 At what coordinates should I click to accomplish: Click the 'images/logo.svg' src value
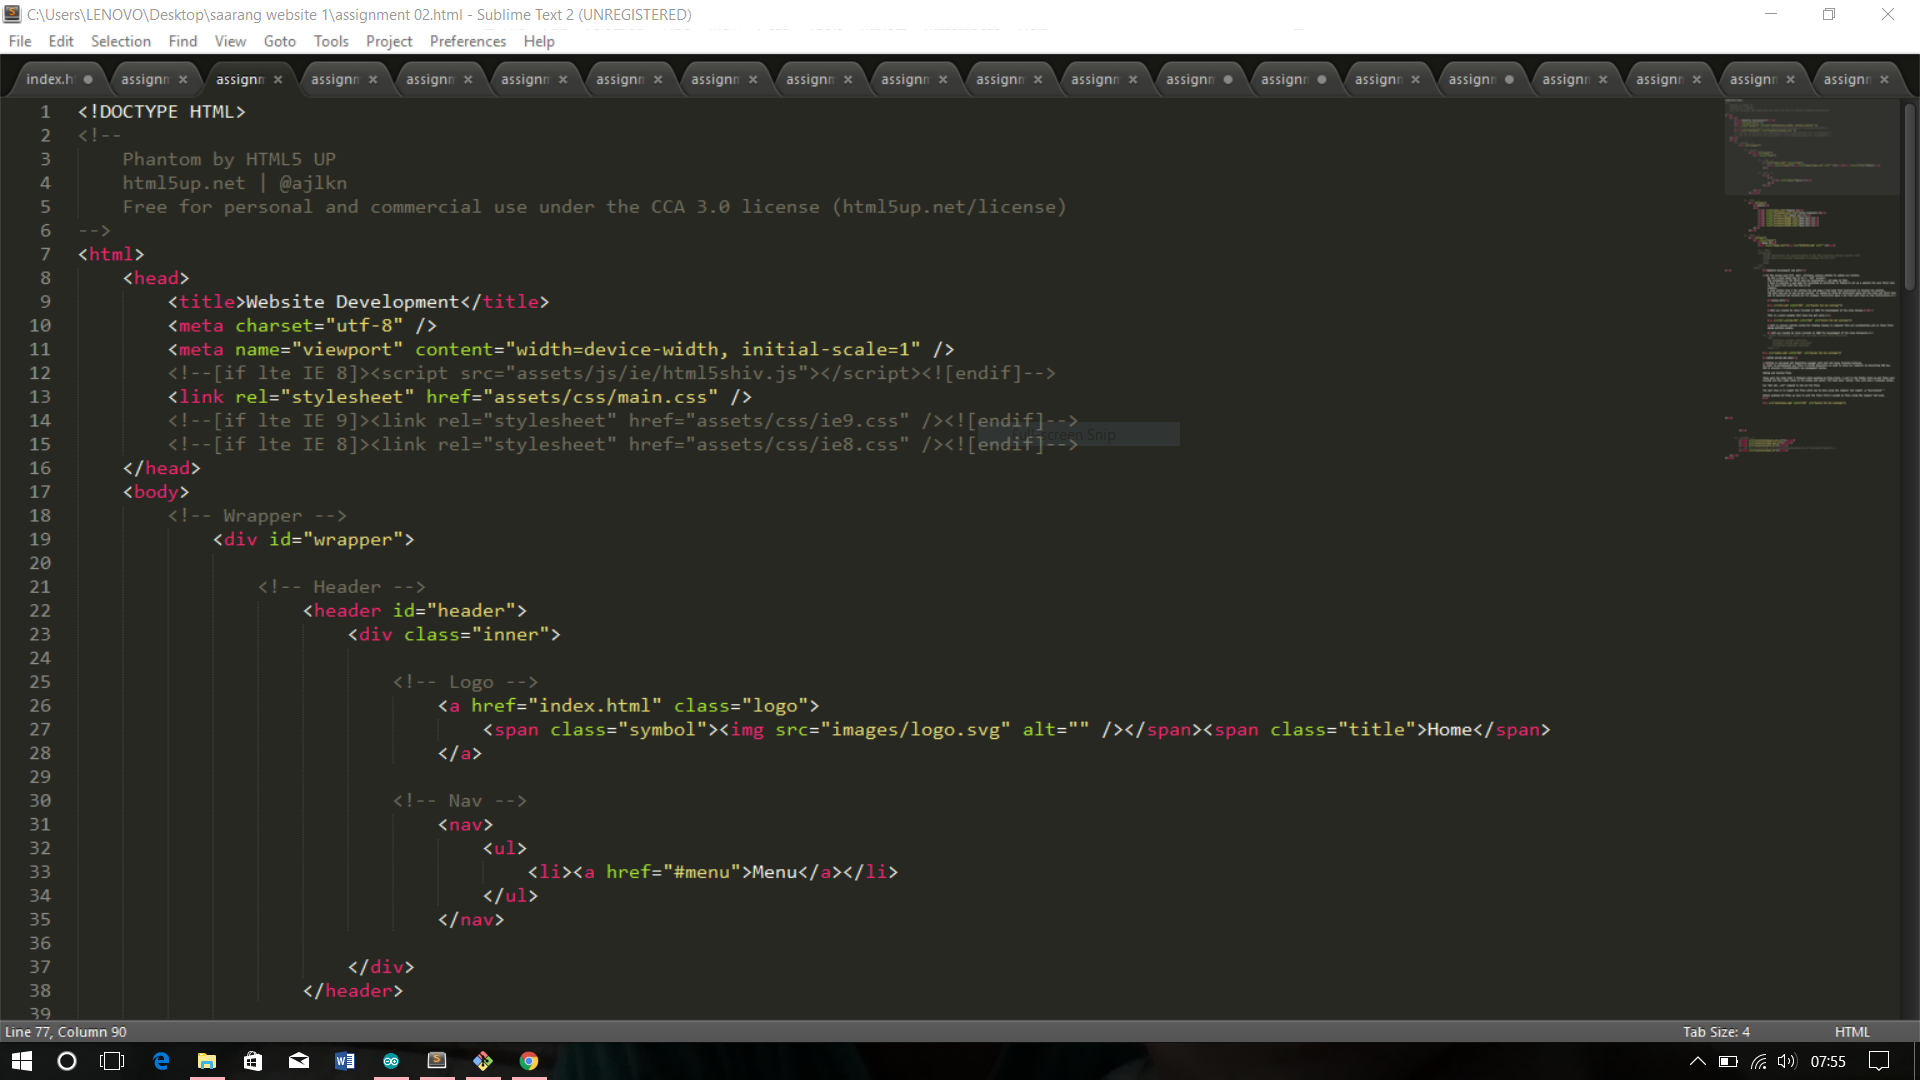pos(916,729)
